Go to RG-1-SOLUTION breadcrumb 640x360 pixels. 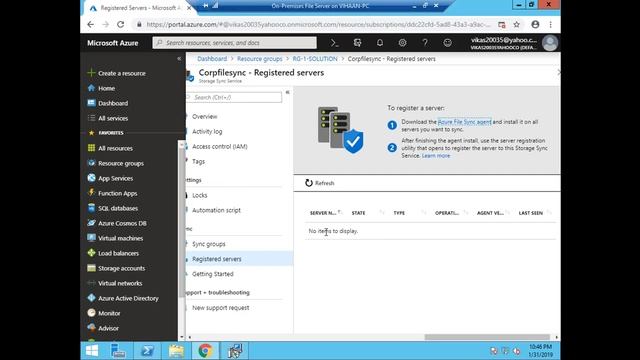(x=315, y=59)
